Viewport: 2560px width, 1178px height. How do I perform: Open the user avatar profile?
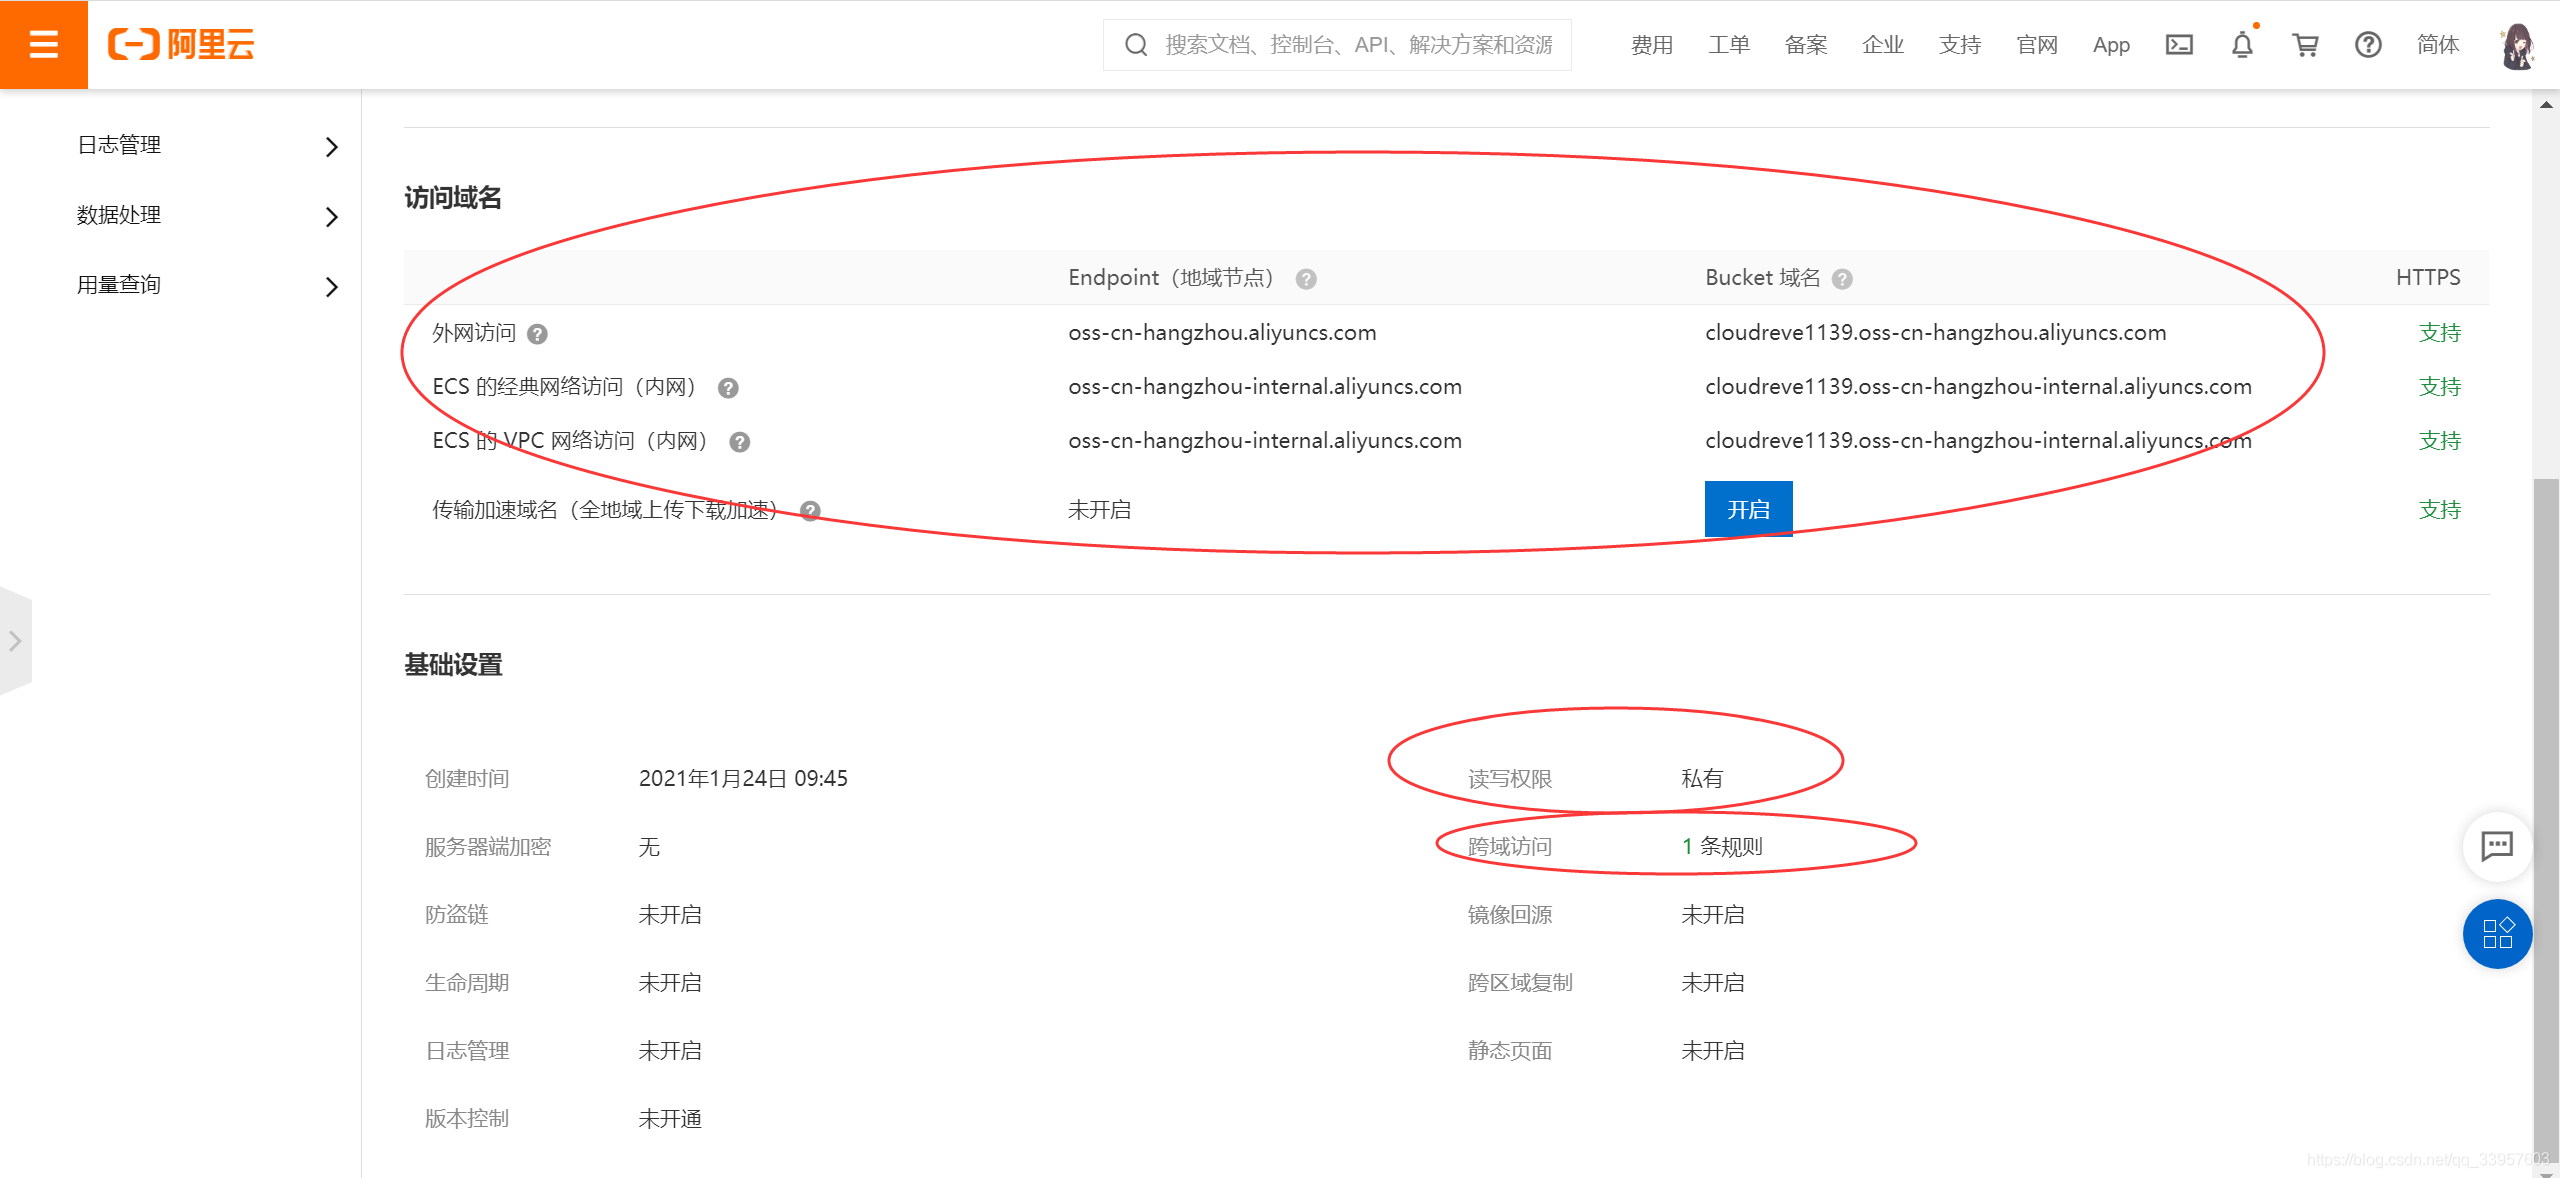point(2517,45)
